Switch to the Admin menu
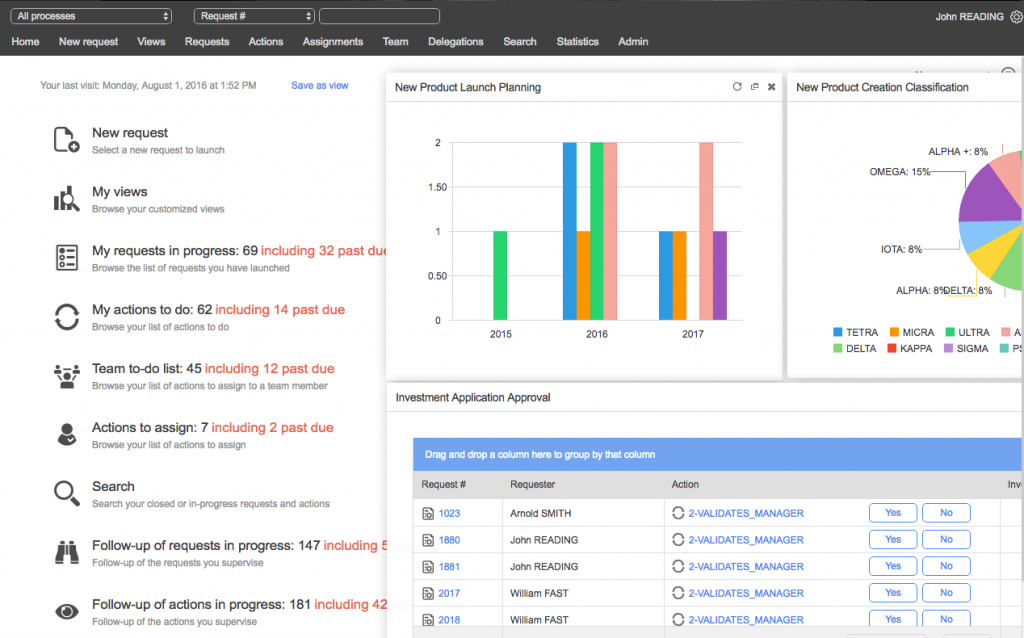Screen dimensions: 1024x638 click(632, 42)
